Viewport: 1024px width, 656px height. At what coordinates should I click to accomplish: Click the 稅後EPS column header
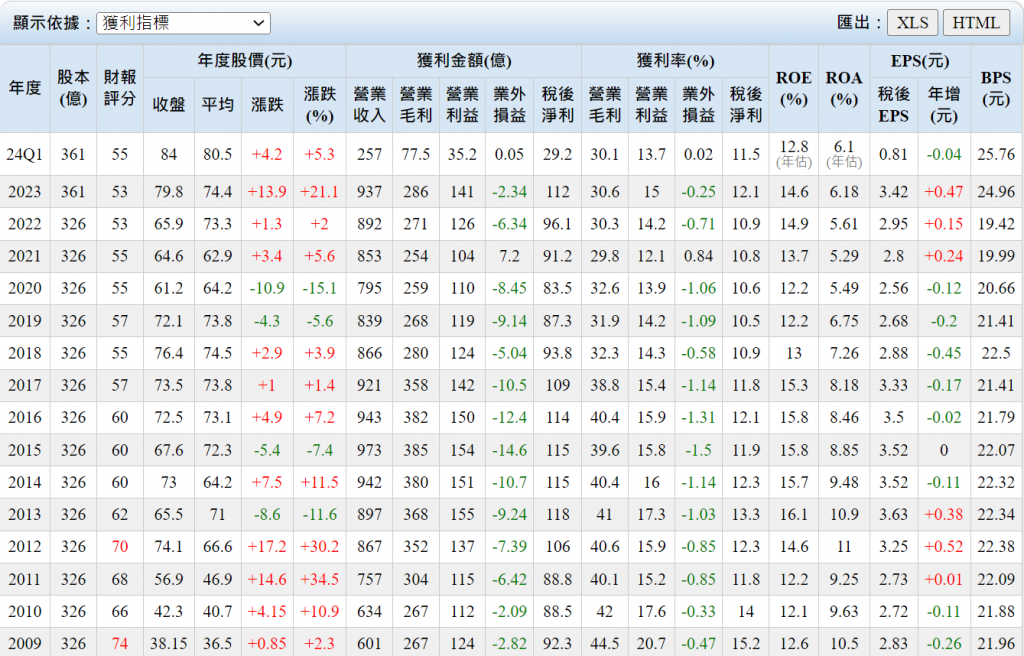894,104
